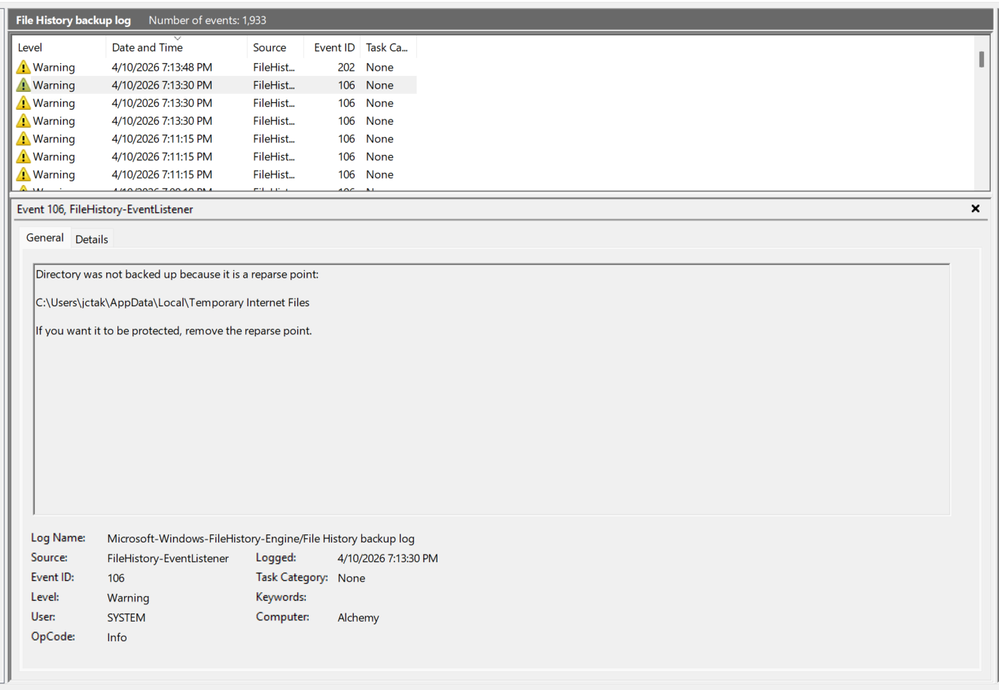Click the Event ID column header
Screen dimensions: 999x690
(x=334, y=47)
